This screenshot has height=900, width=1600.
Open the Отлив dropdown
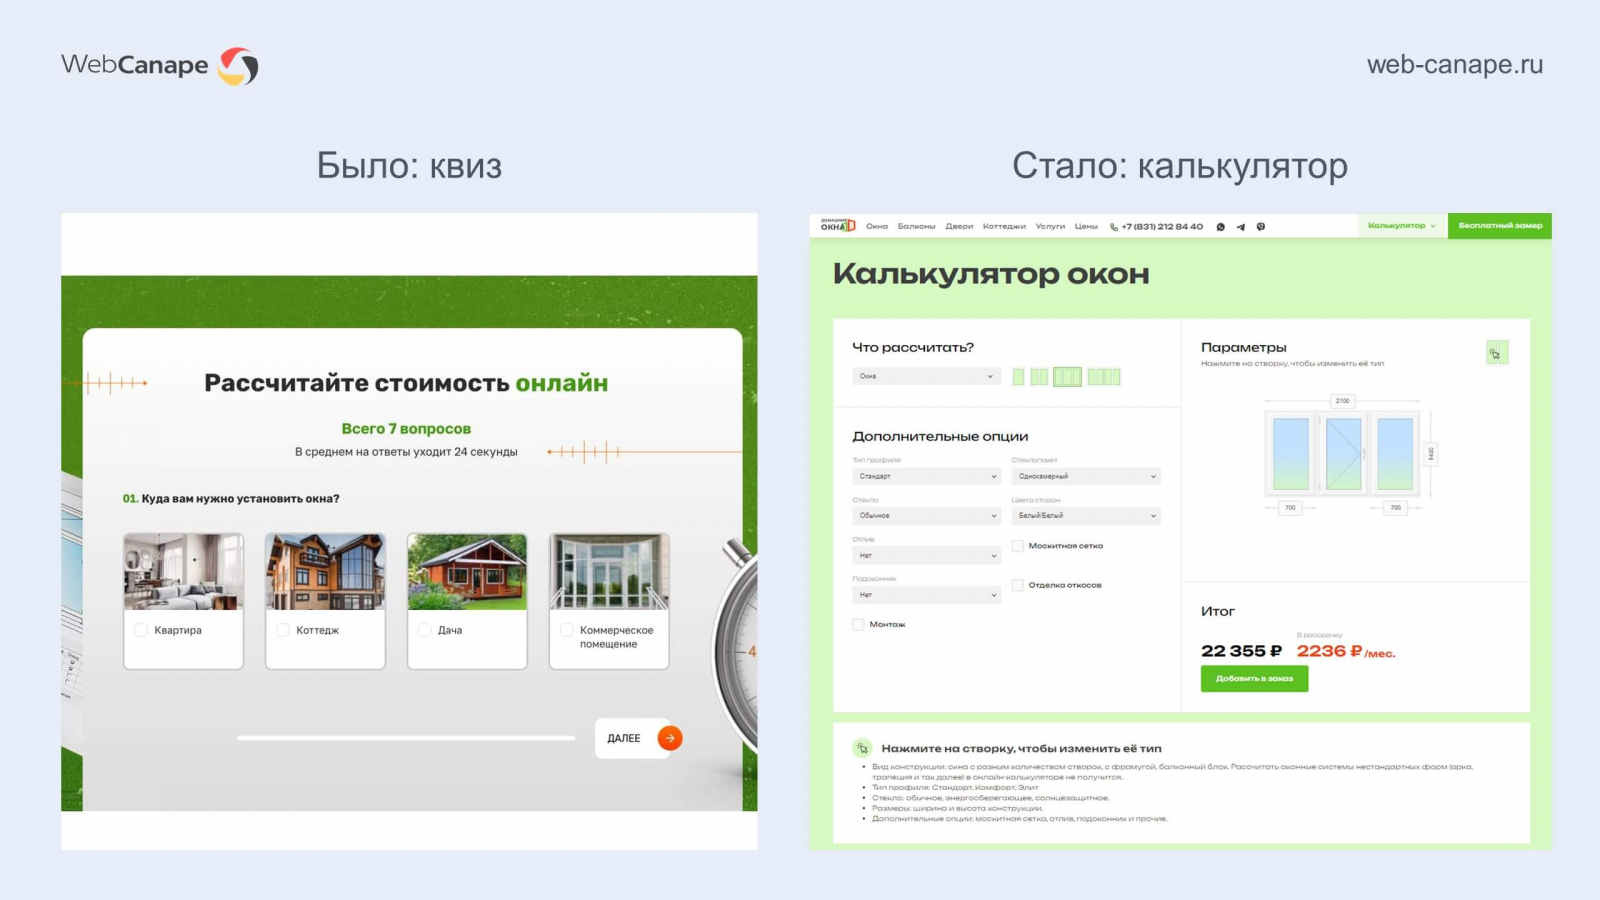[x=926, y=555]
